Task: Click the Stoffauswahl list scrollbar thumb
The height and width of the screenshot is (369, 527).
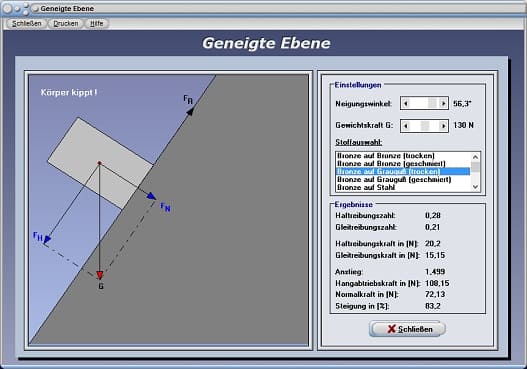Action: click(x=475, y=167)
